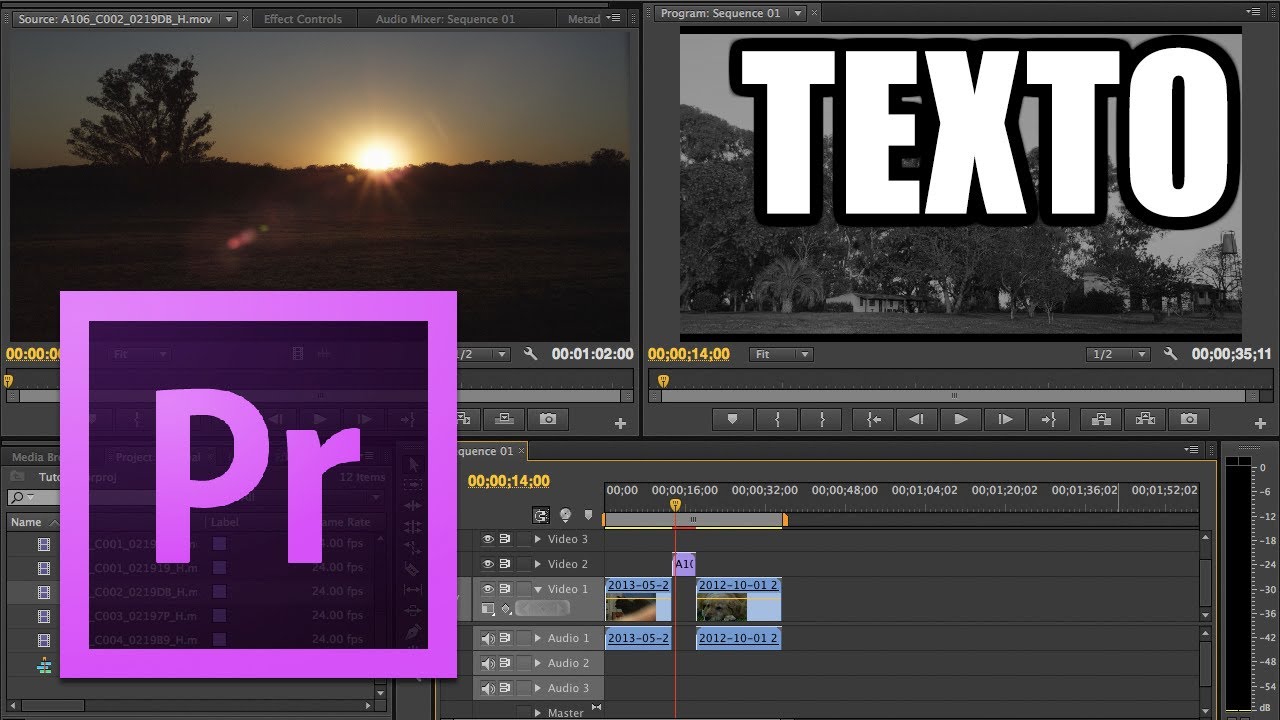The image size is (1280, 720).
Task: Click the Program monitor zoom scroll bar
Action: [x=953, y=396]
